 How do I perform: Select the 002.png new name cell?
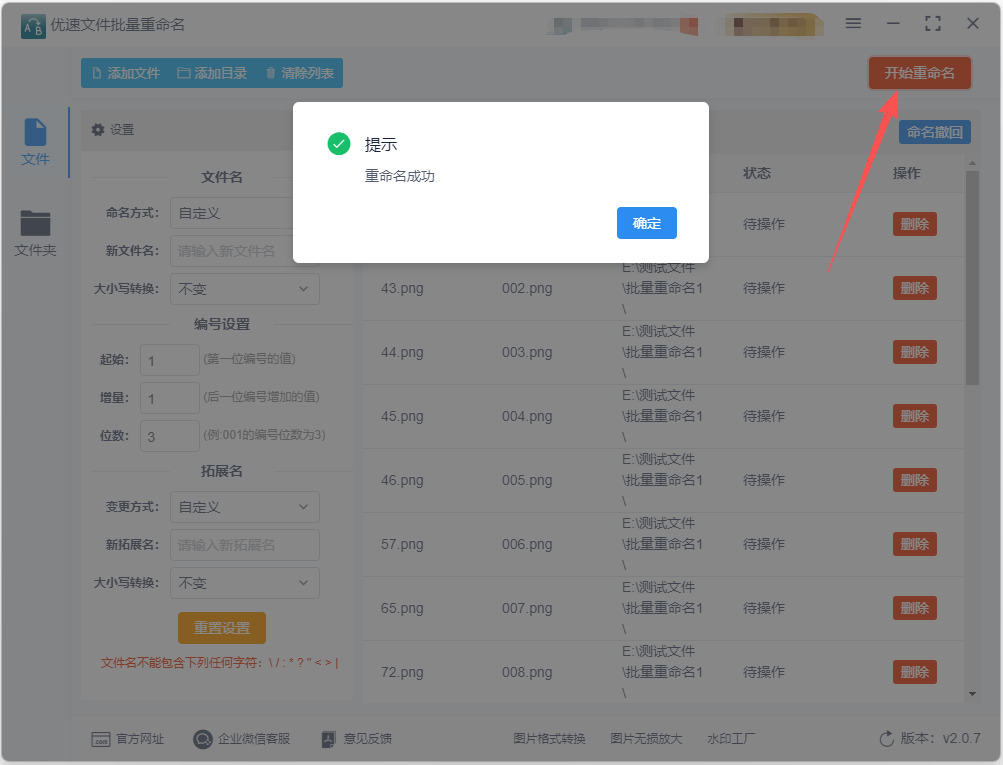click(x=527, y=288)
